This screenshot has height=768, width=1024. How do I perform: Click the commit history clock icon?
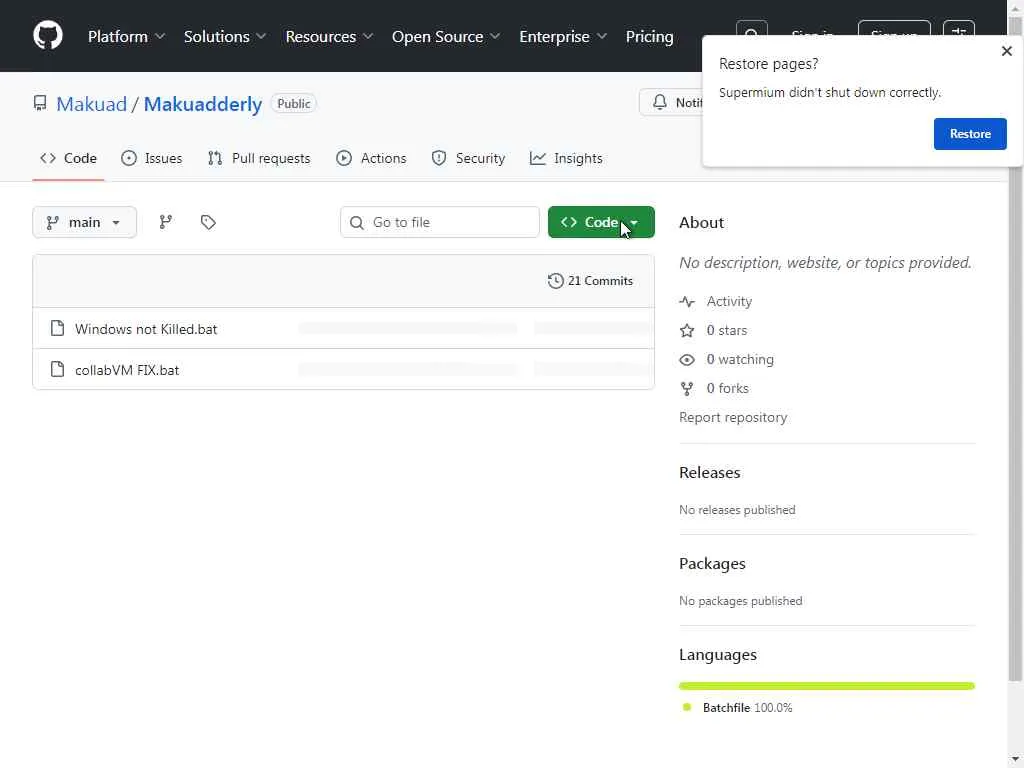click(555, 281)
